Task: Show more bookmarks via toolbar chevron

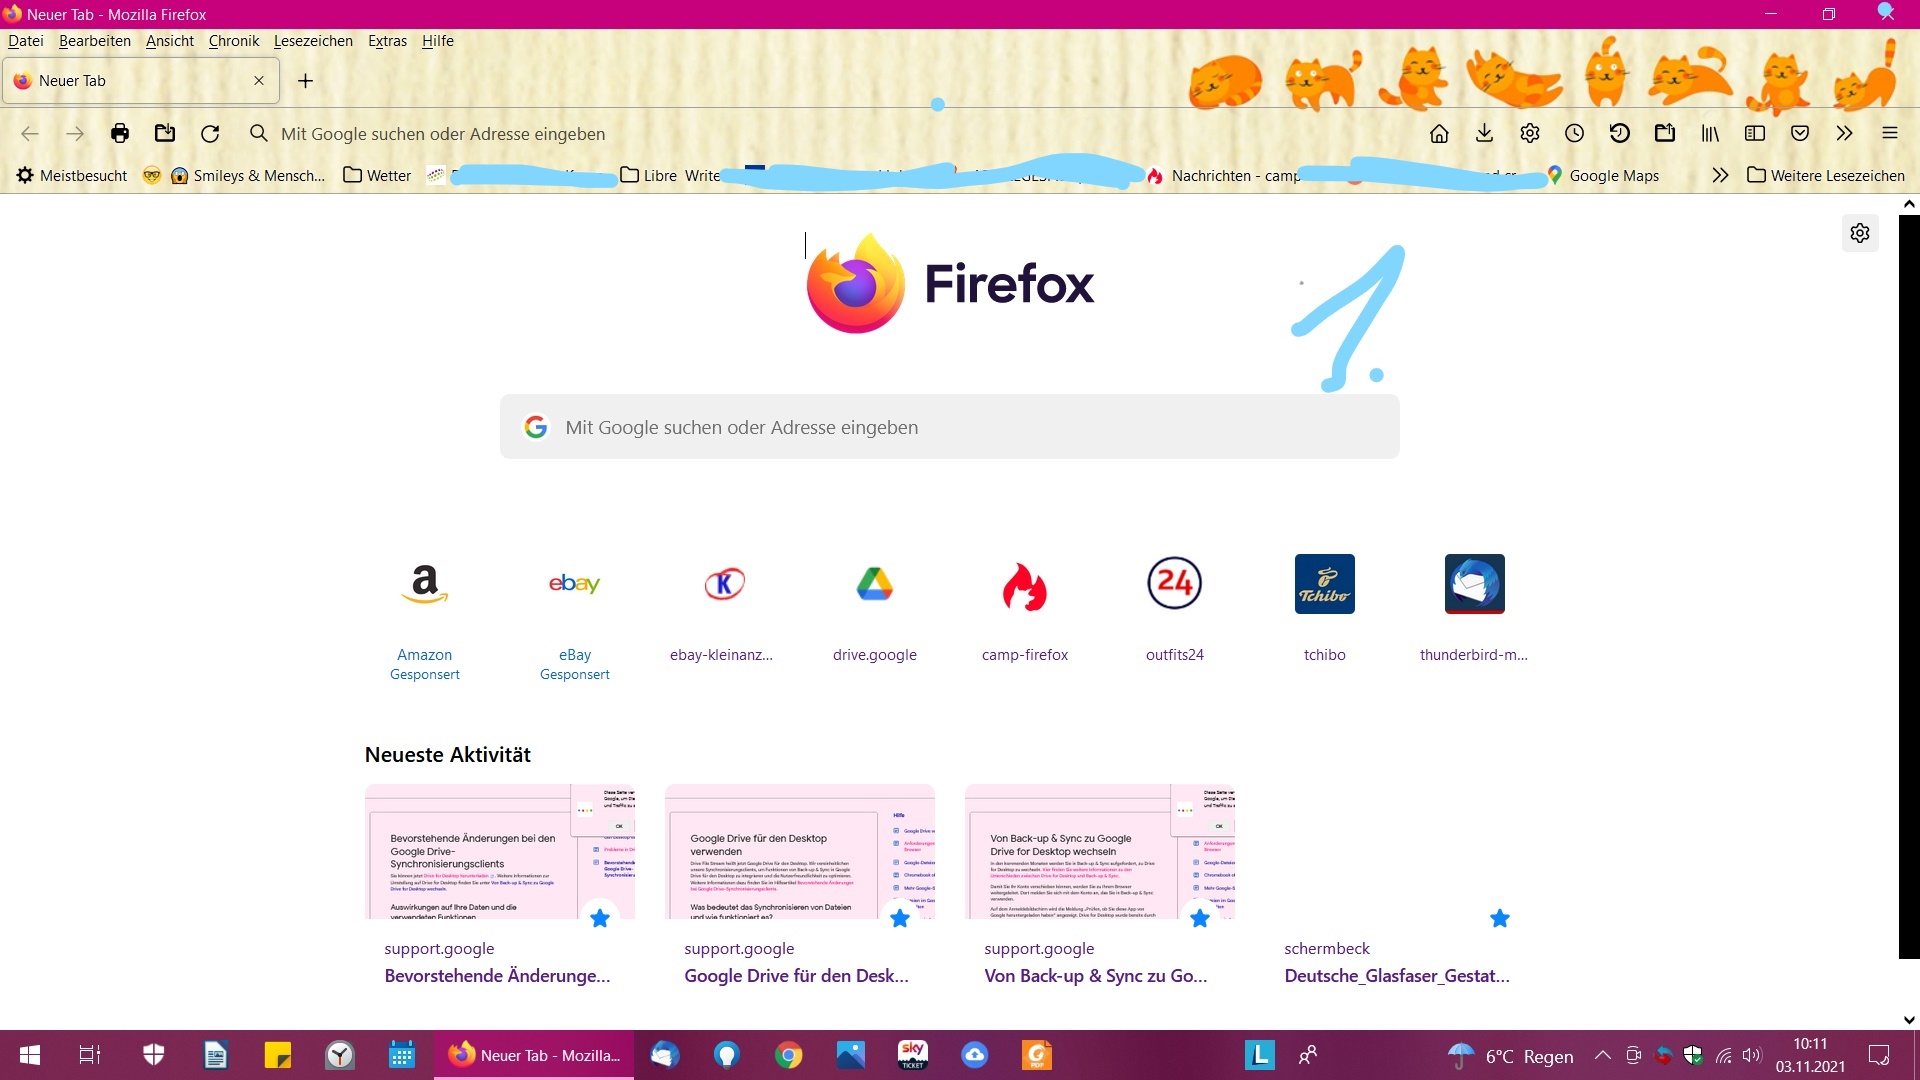Action: (1720, 175)
